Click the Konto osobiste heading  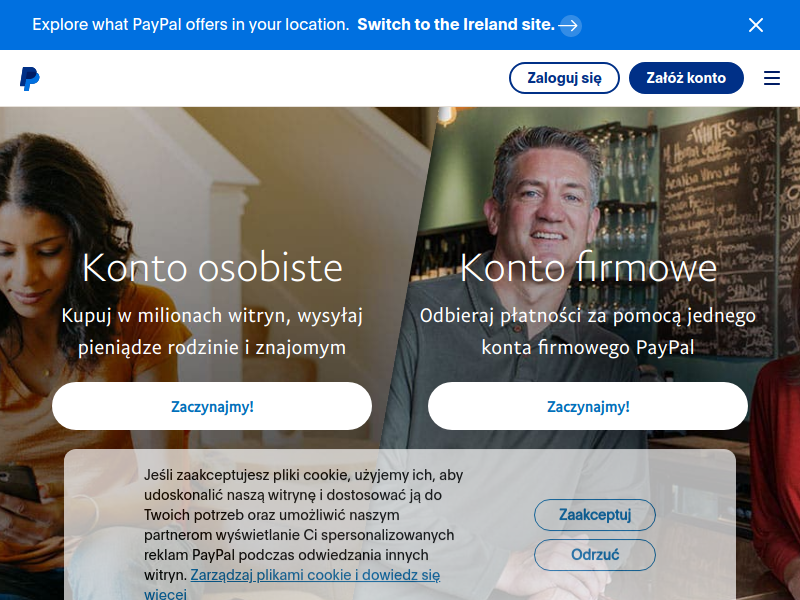pos(212,267)
